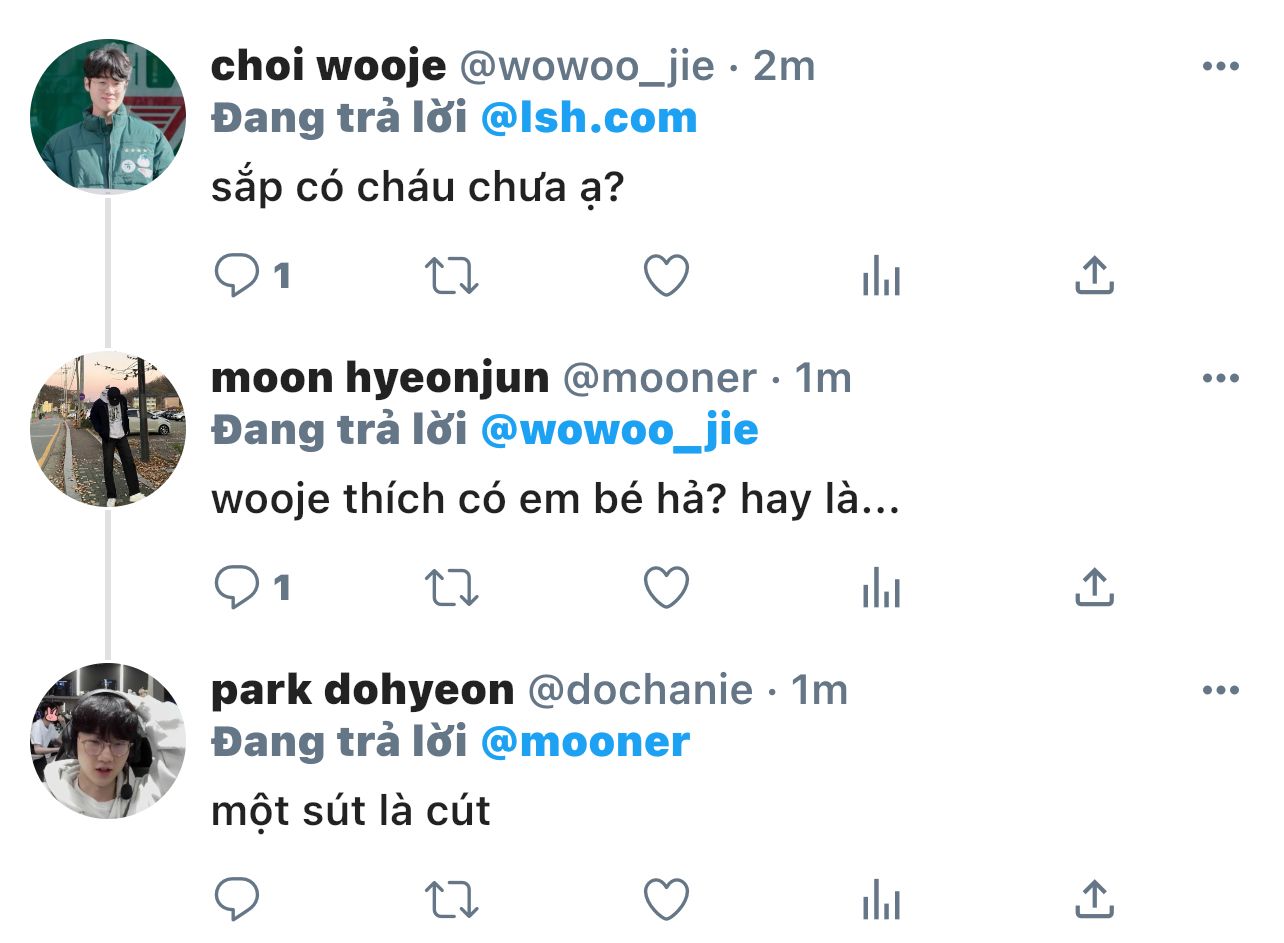The image size is (1284, 943).
Task: Open park dohyeon's profile picture
Action: point(108,740)
